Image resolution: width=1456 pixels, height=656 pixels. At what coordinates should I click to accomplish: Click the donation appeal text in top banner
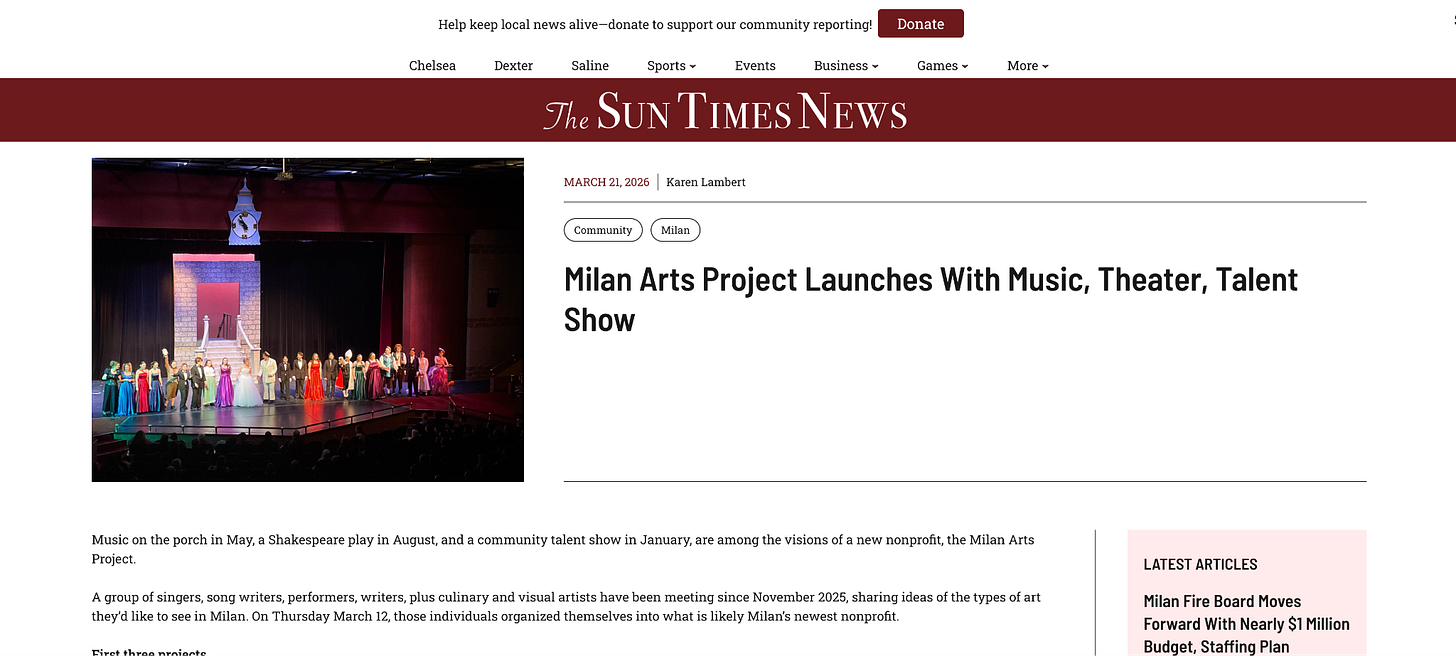(x=655, y=24)
